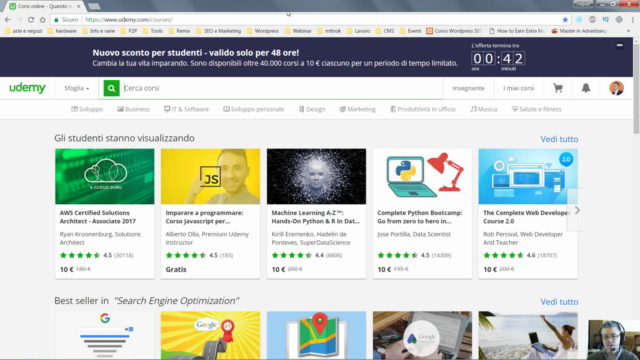The image size is (640, 360).
Task: Go back with the browser back arrow
Action: (x=8, y=20)
